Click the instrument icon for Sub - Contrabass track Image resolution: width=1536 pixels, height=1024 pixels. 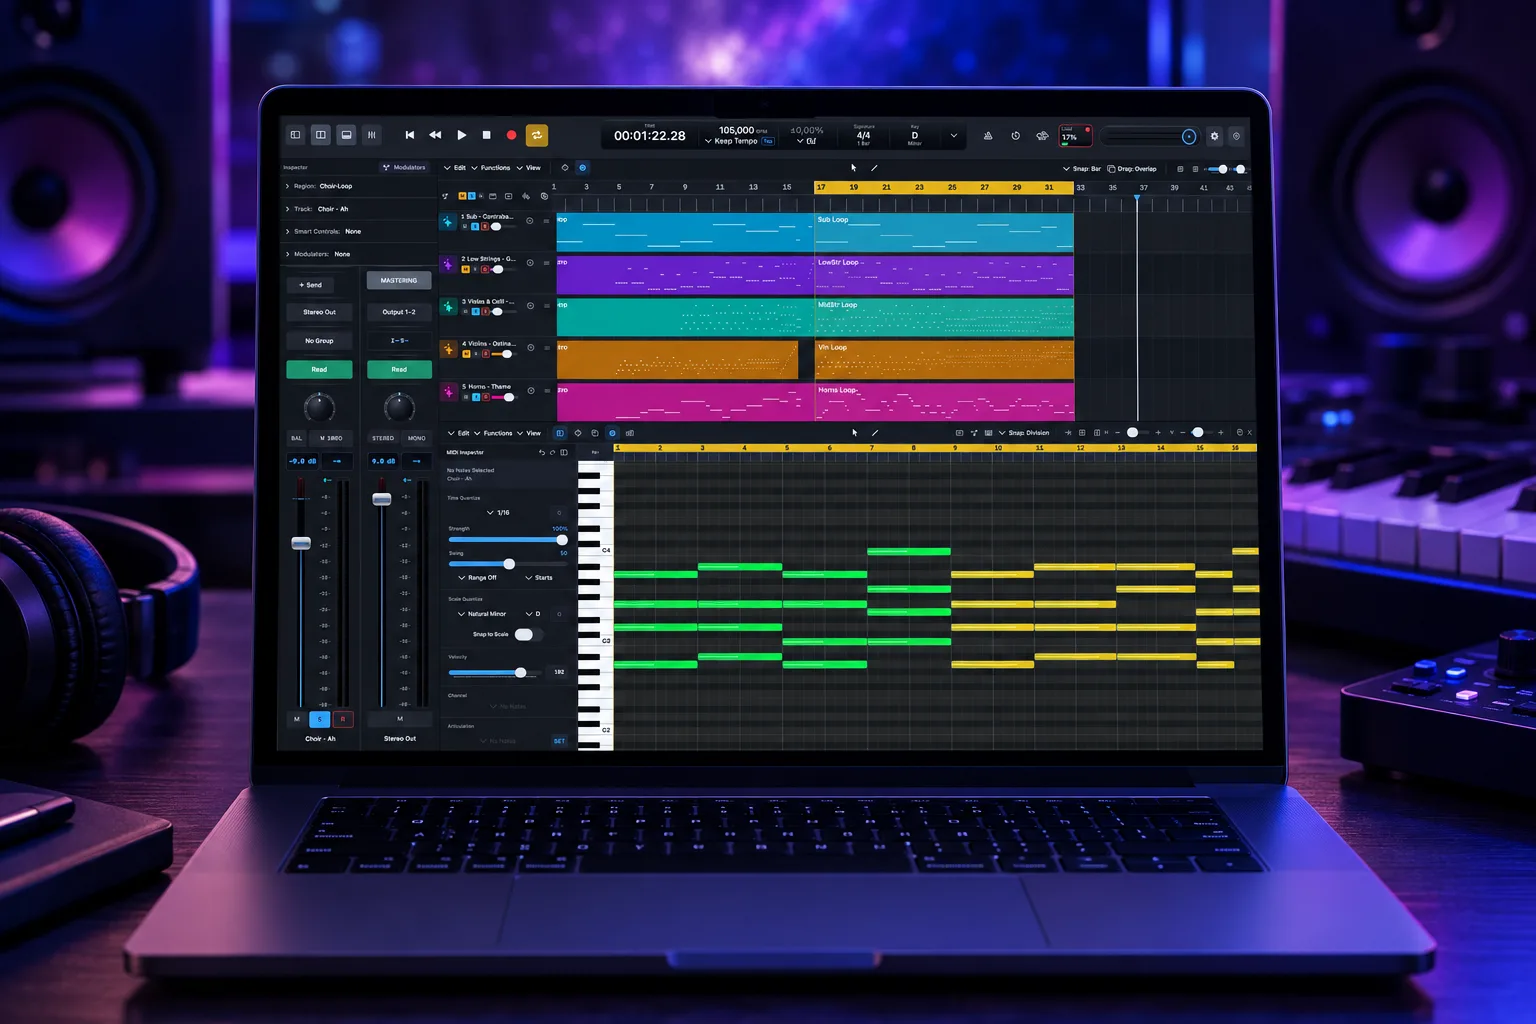click(448, 222)
